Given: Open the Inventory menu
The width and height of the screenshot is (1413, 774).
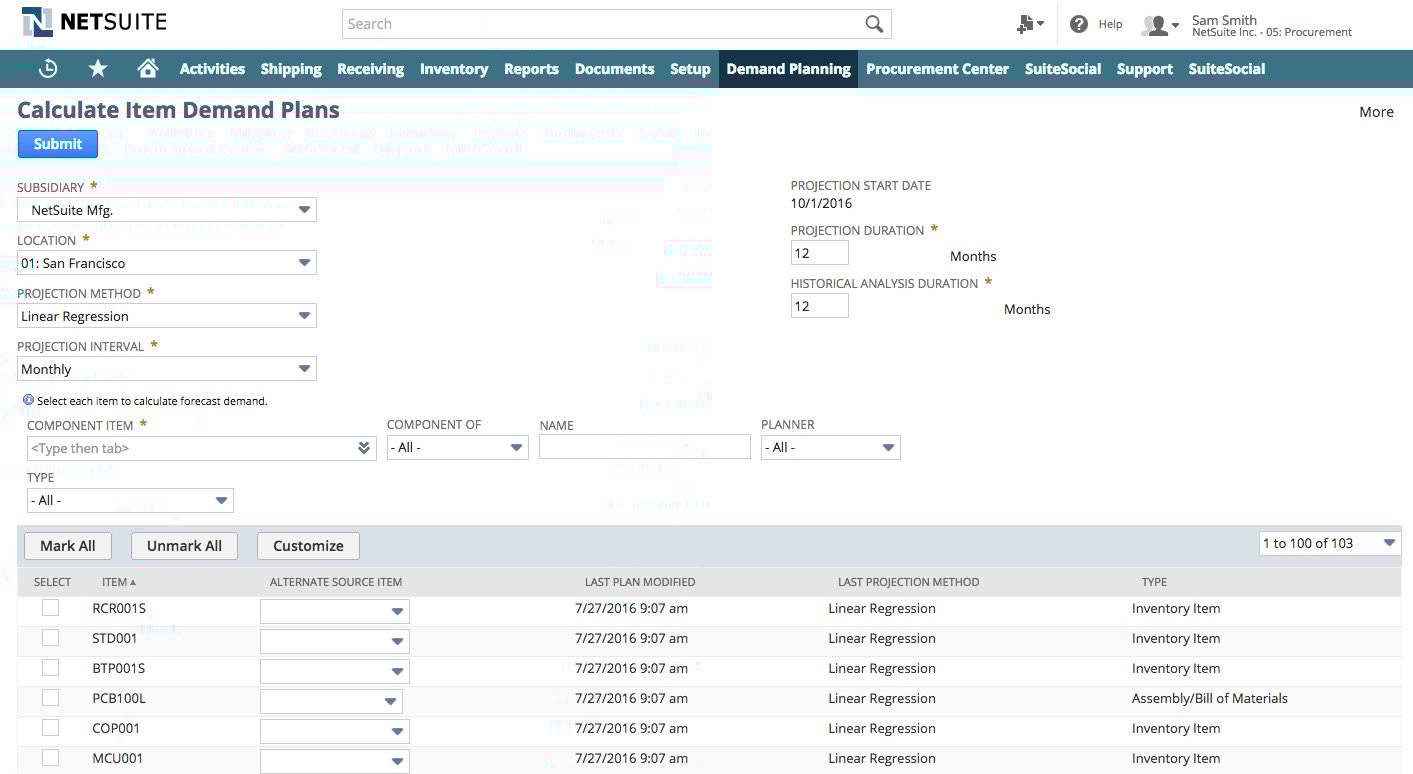Looking at the screenshot, I should pos(454,69).
